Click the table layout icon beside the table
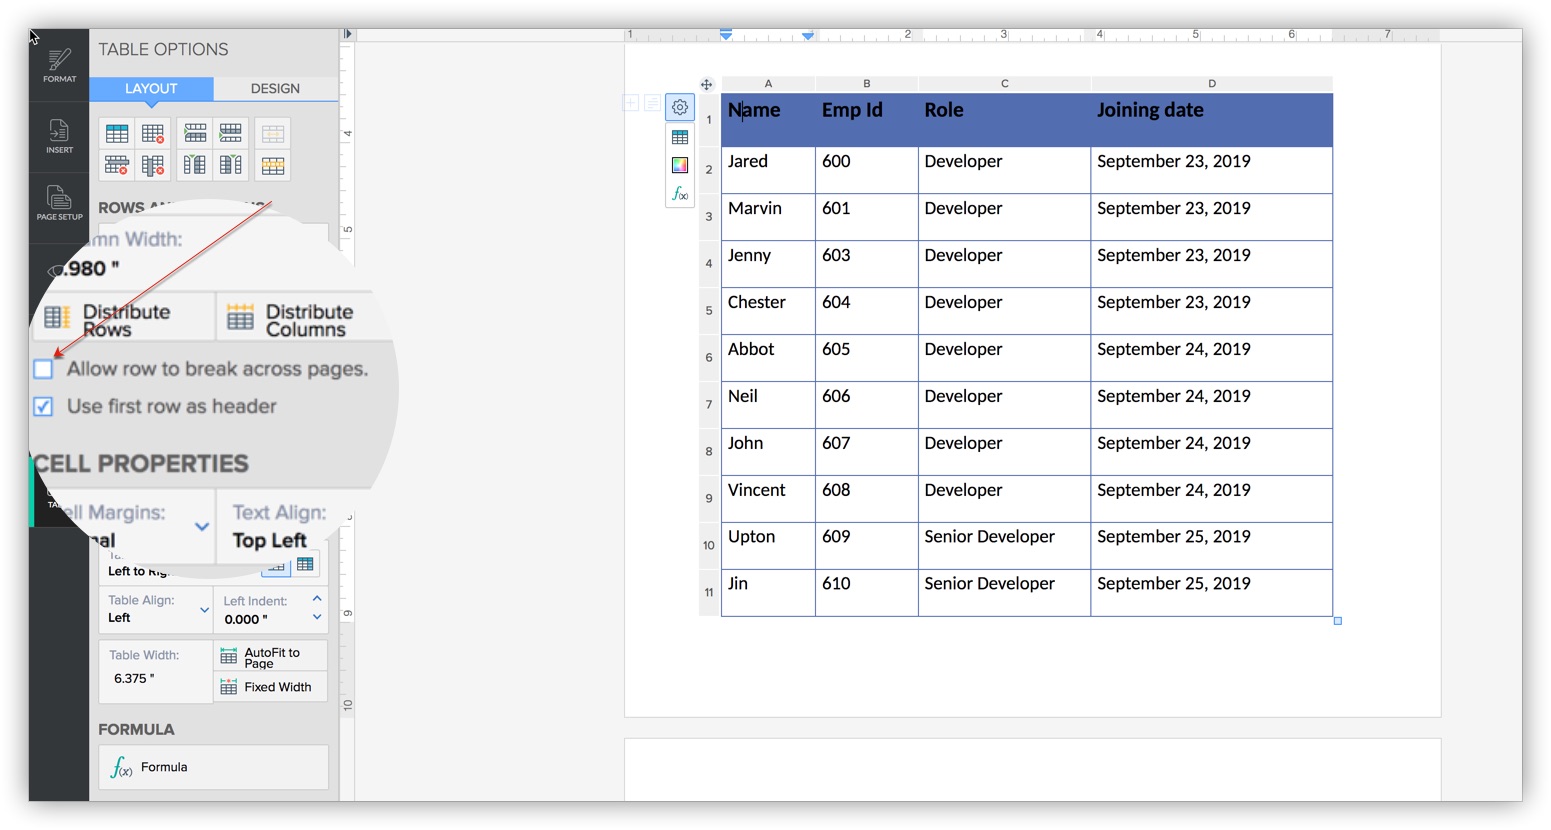 pyautogui.click(x=680, y=137)
